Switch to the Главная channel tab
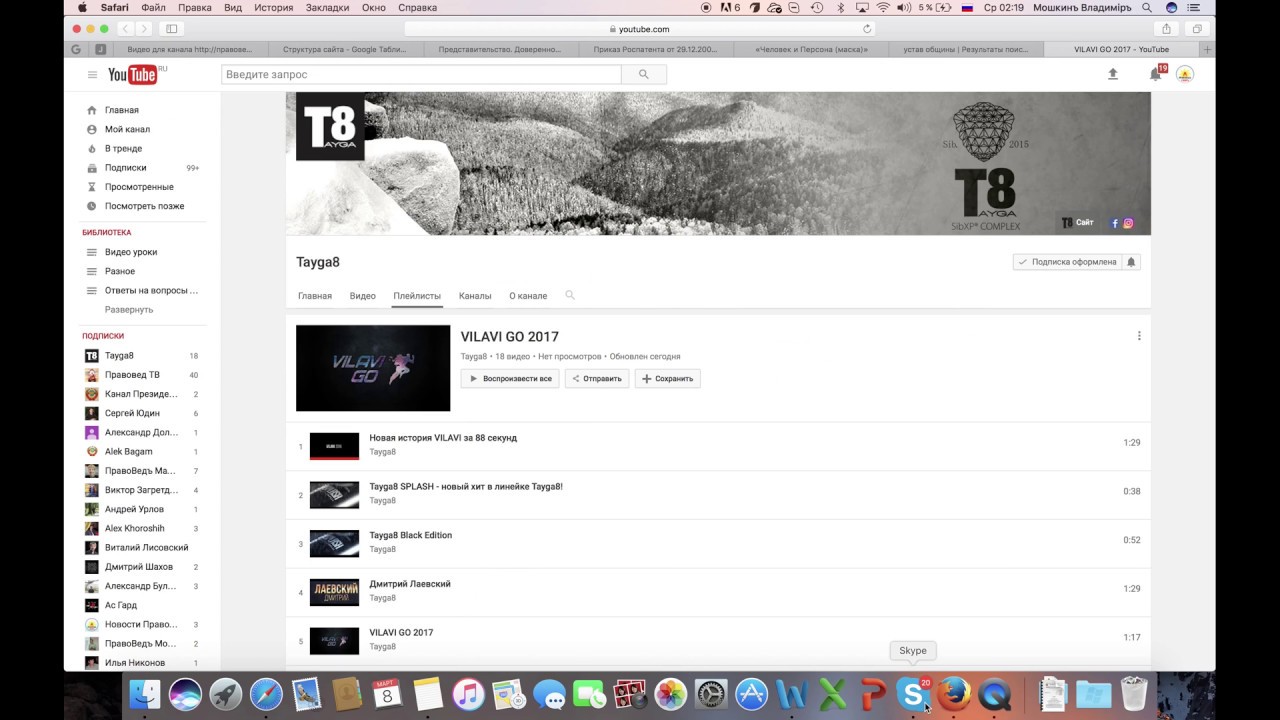This screenshot has height=720, width=1280. [x=315, y=296]
